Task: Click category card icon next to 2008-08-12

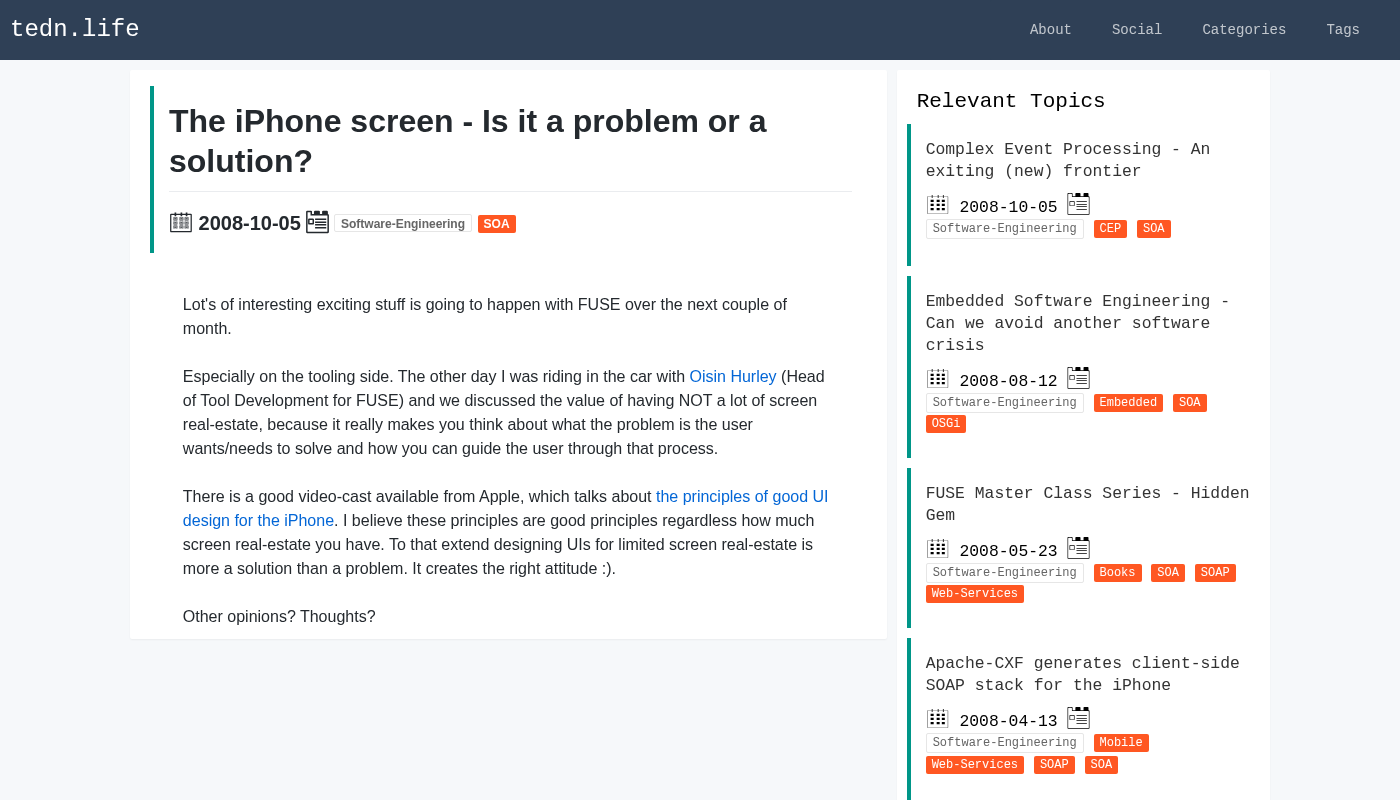Action: pos(1078,378)
